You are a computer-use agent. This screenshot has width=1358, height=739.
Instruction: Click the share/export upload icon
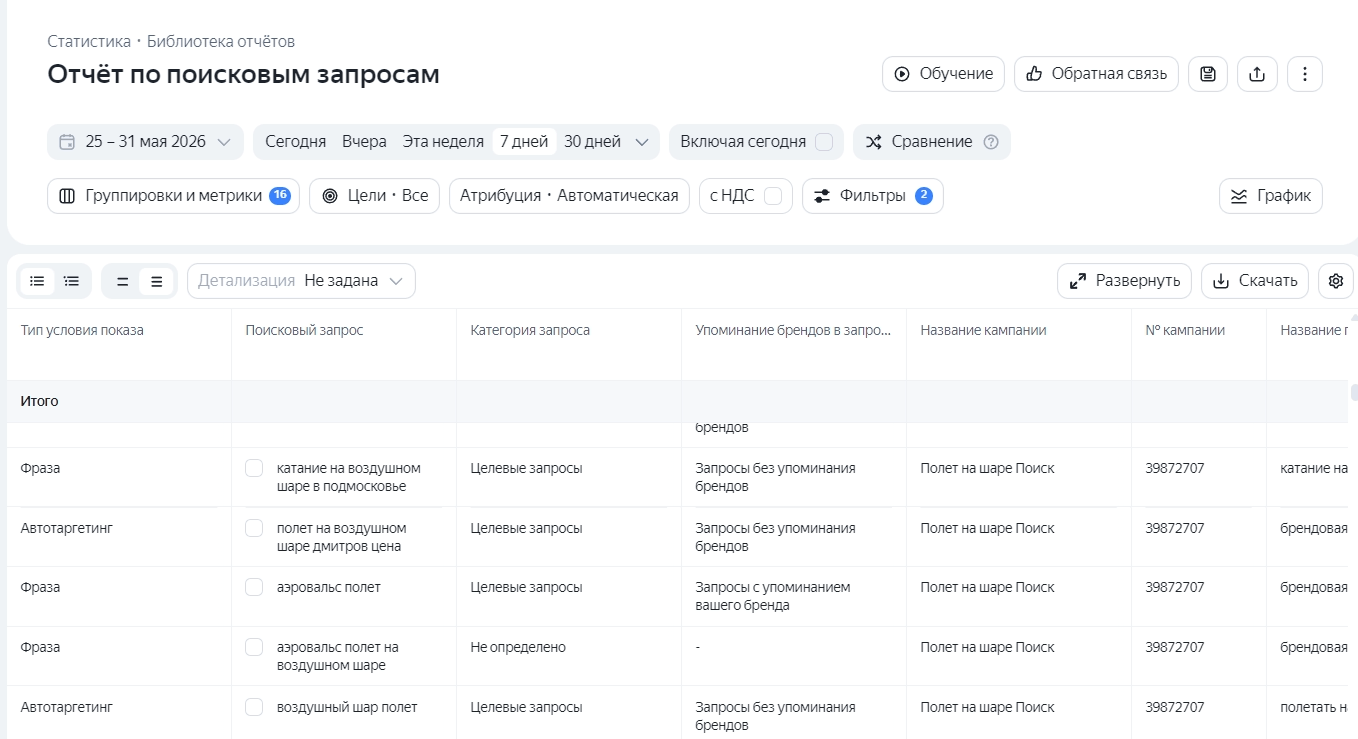[1257, 74]
